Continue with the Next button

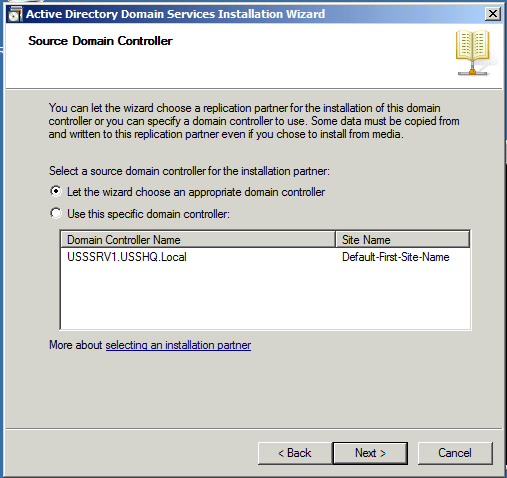tap(370, 453)
